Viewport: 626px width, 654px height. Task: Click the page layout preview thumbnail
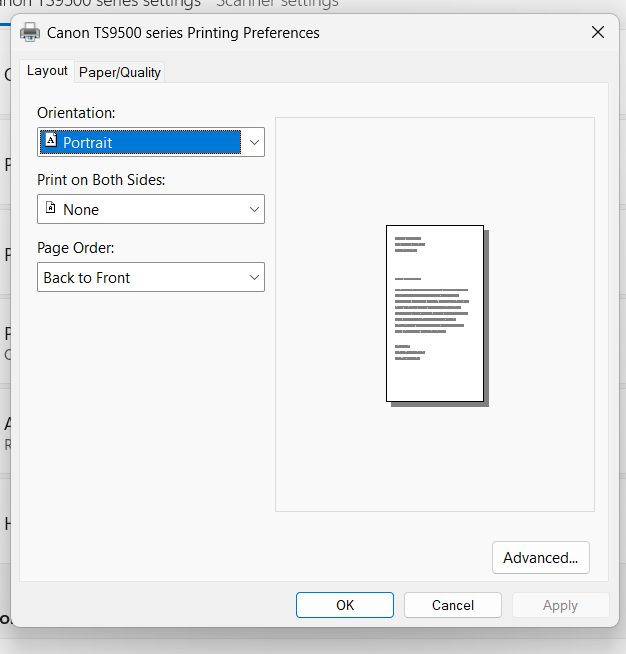click(x=437, y=316)
